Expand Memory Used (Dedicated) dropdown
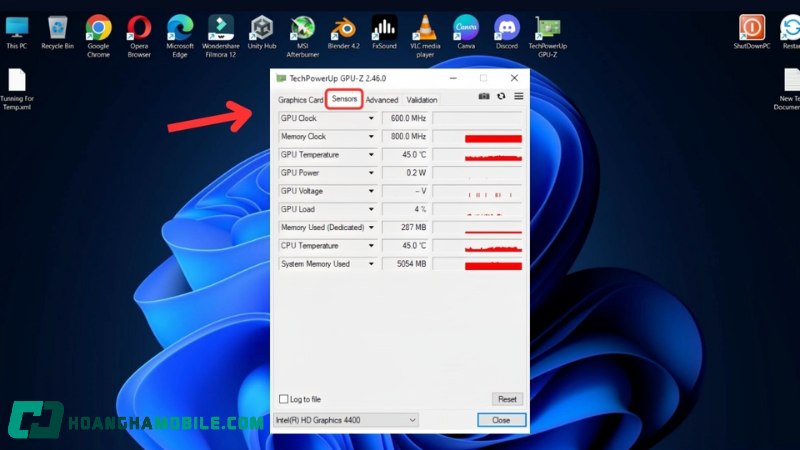The height and width of the screenshot is (450, 800). coord(371,228)
